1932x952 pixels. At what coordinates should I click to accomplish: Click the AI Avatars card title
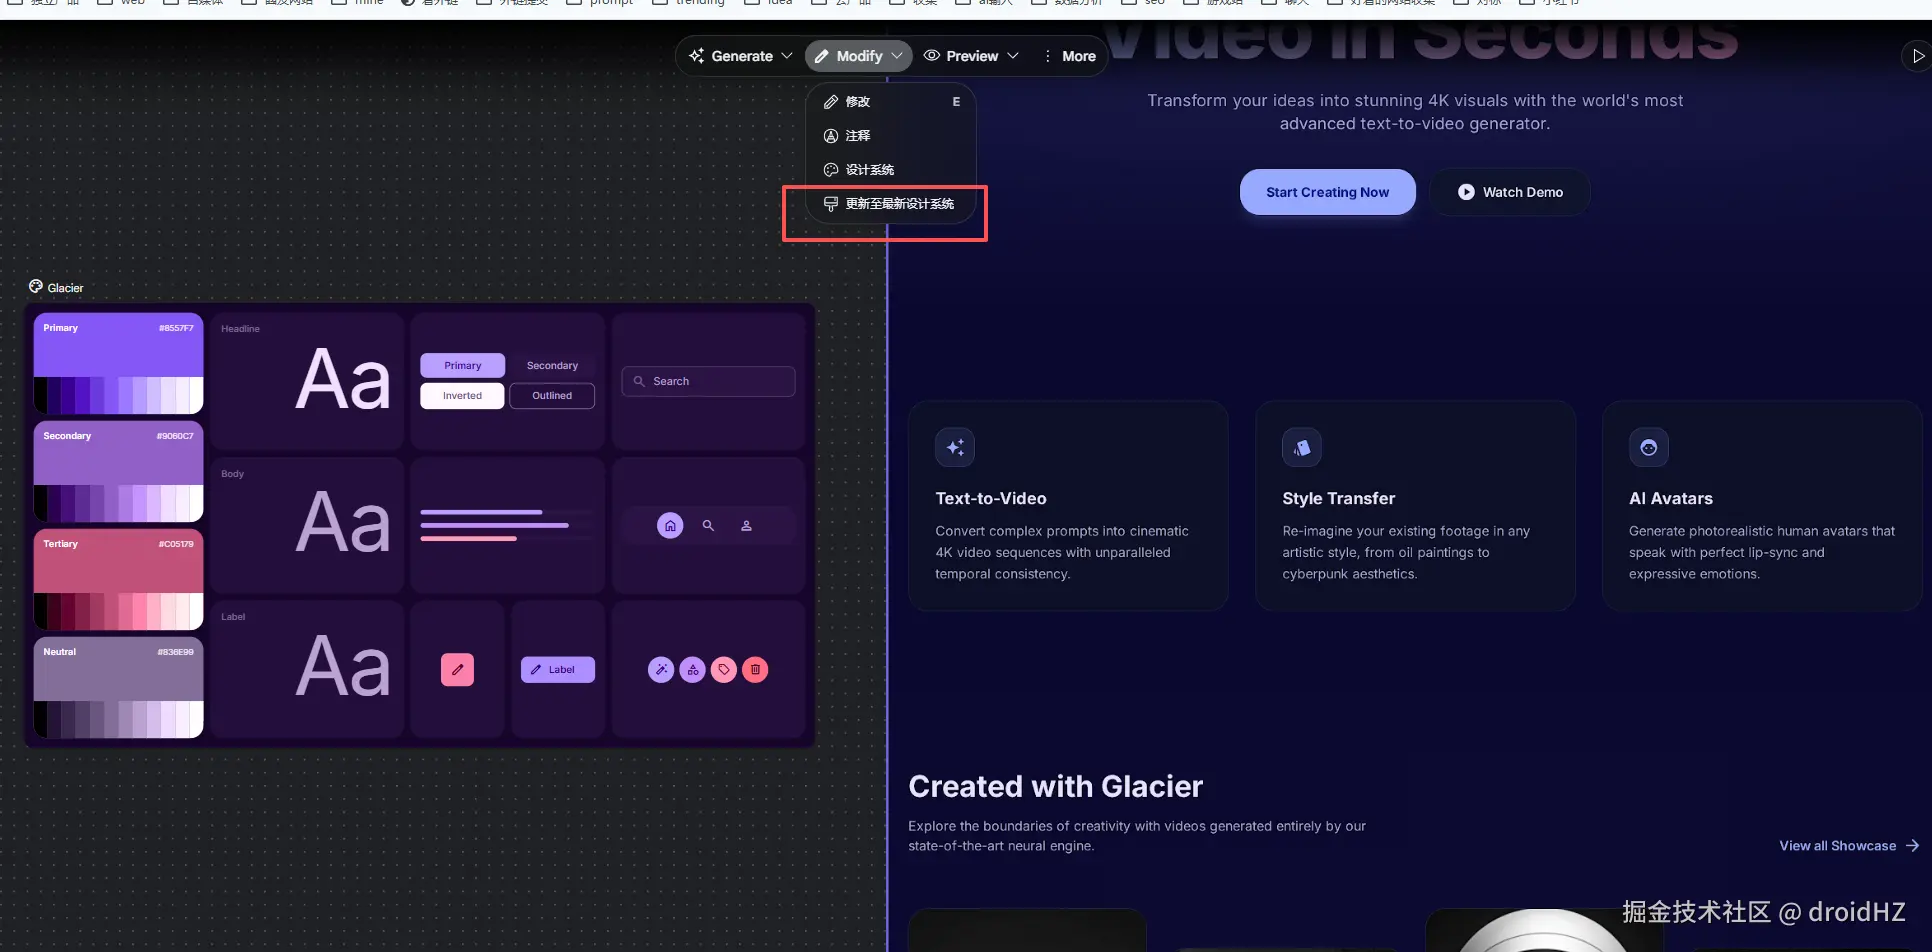pyautogui.click(x=1670, y=499)
